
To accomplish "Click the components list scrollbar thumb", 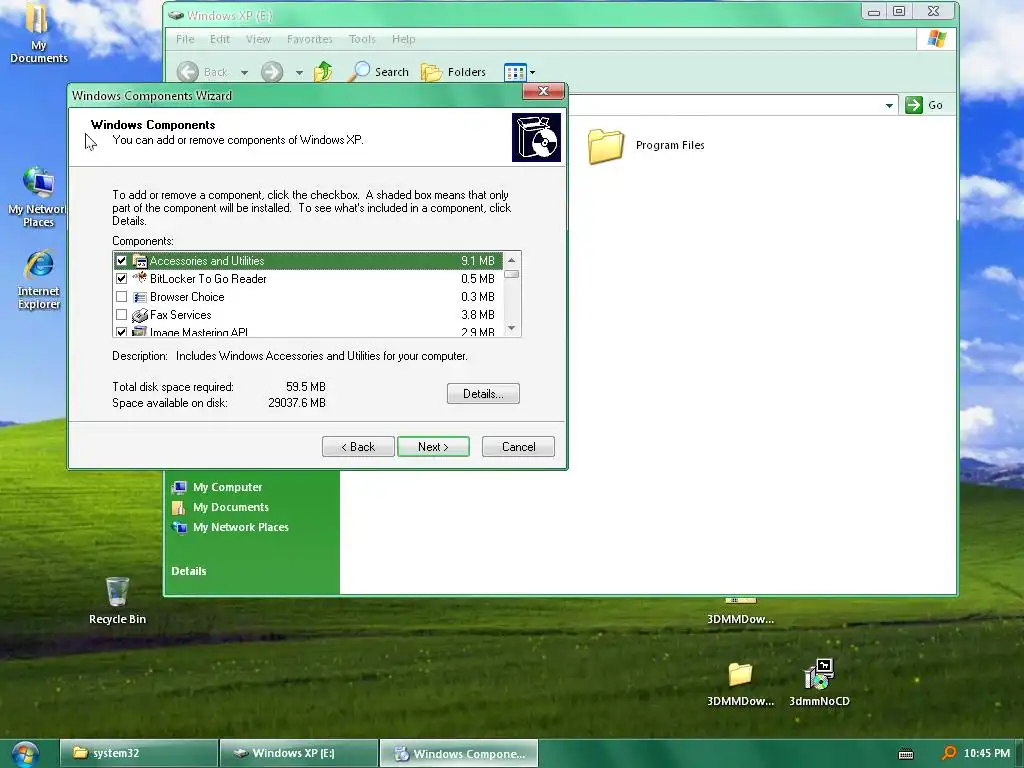I will (x=511, y=274).
